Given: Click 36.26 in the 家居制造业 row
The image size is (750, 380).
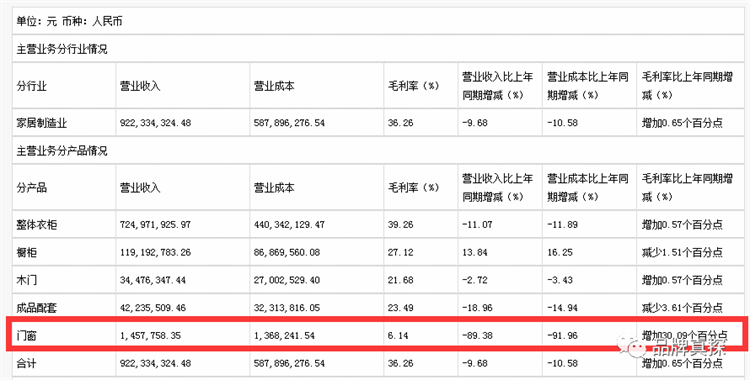Looking at the screenshot, I should (x=400, y=123).
